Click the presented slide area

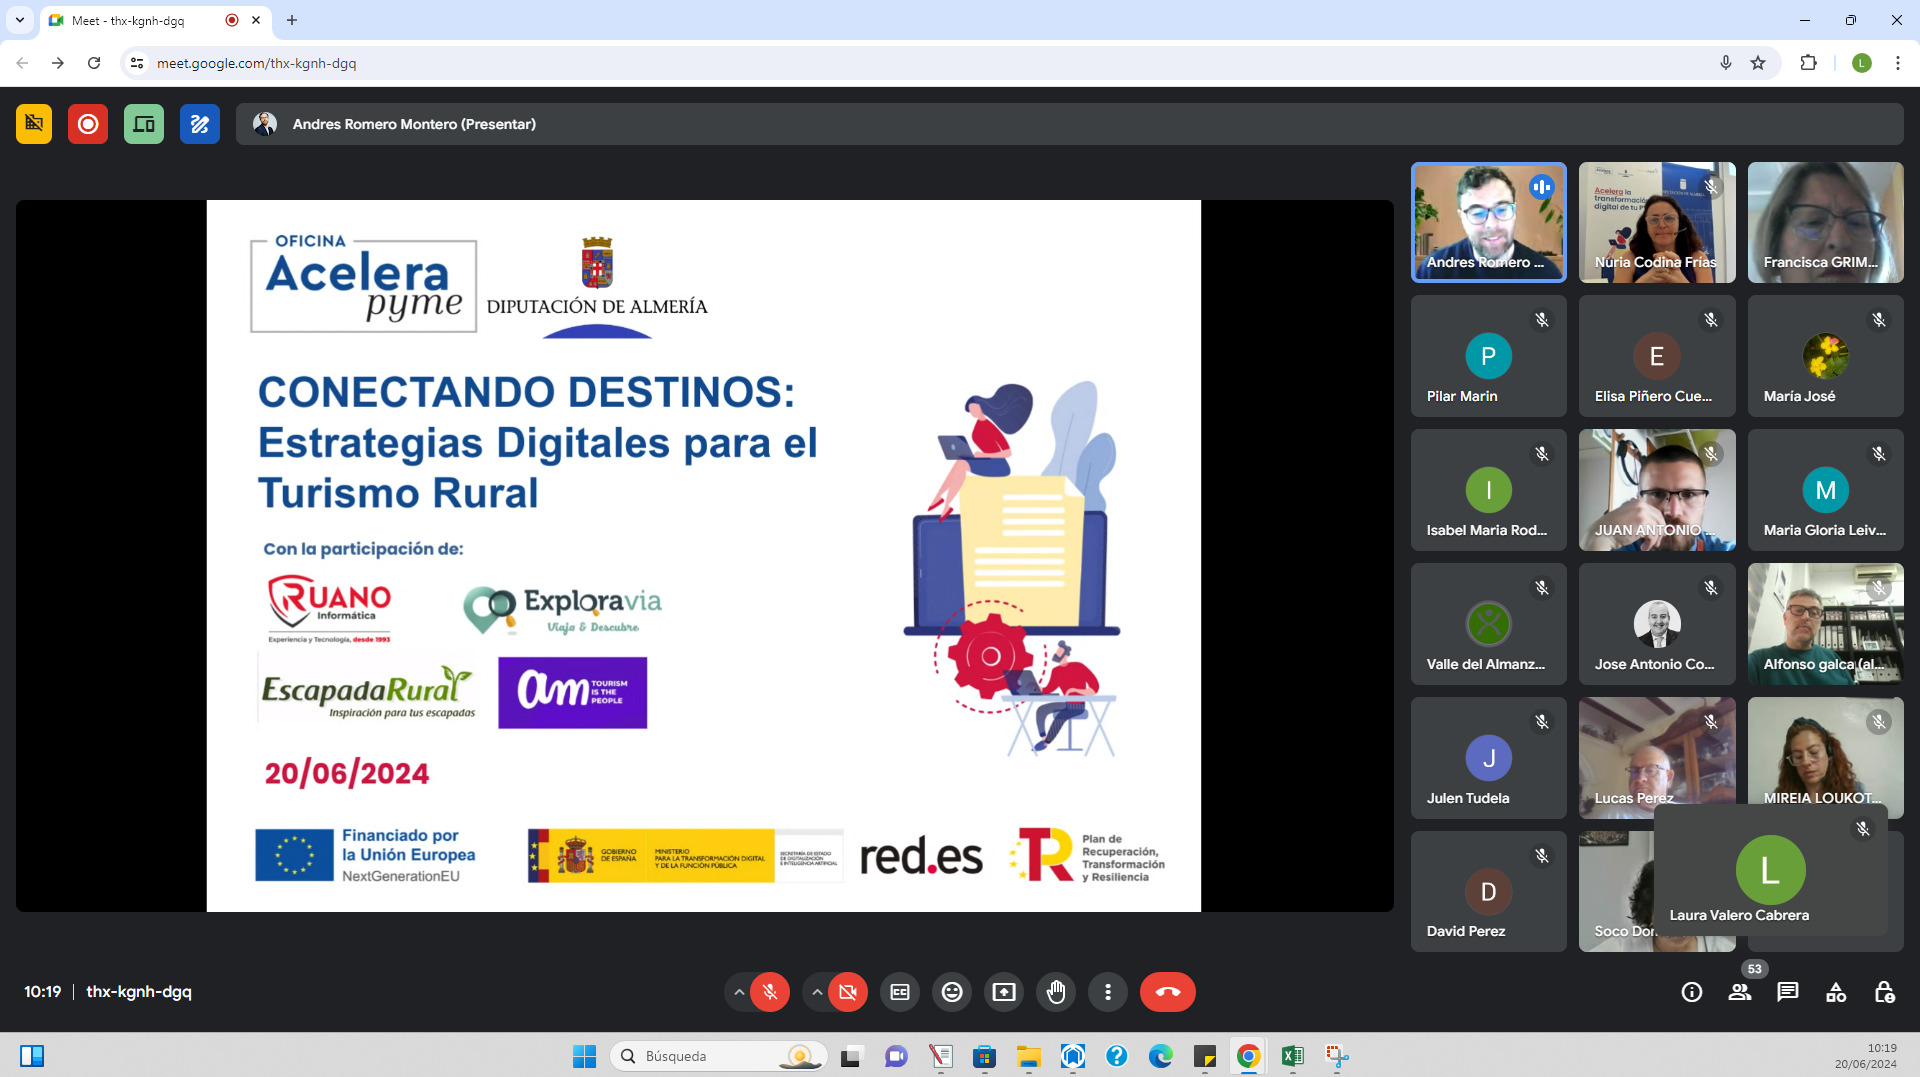[704, 556]
